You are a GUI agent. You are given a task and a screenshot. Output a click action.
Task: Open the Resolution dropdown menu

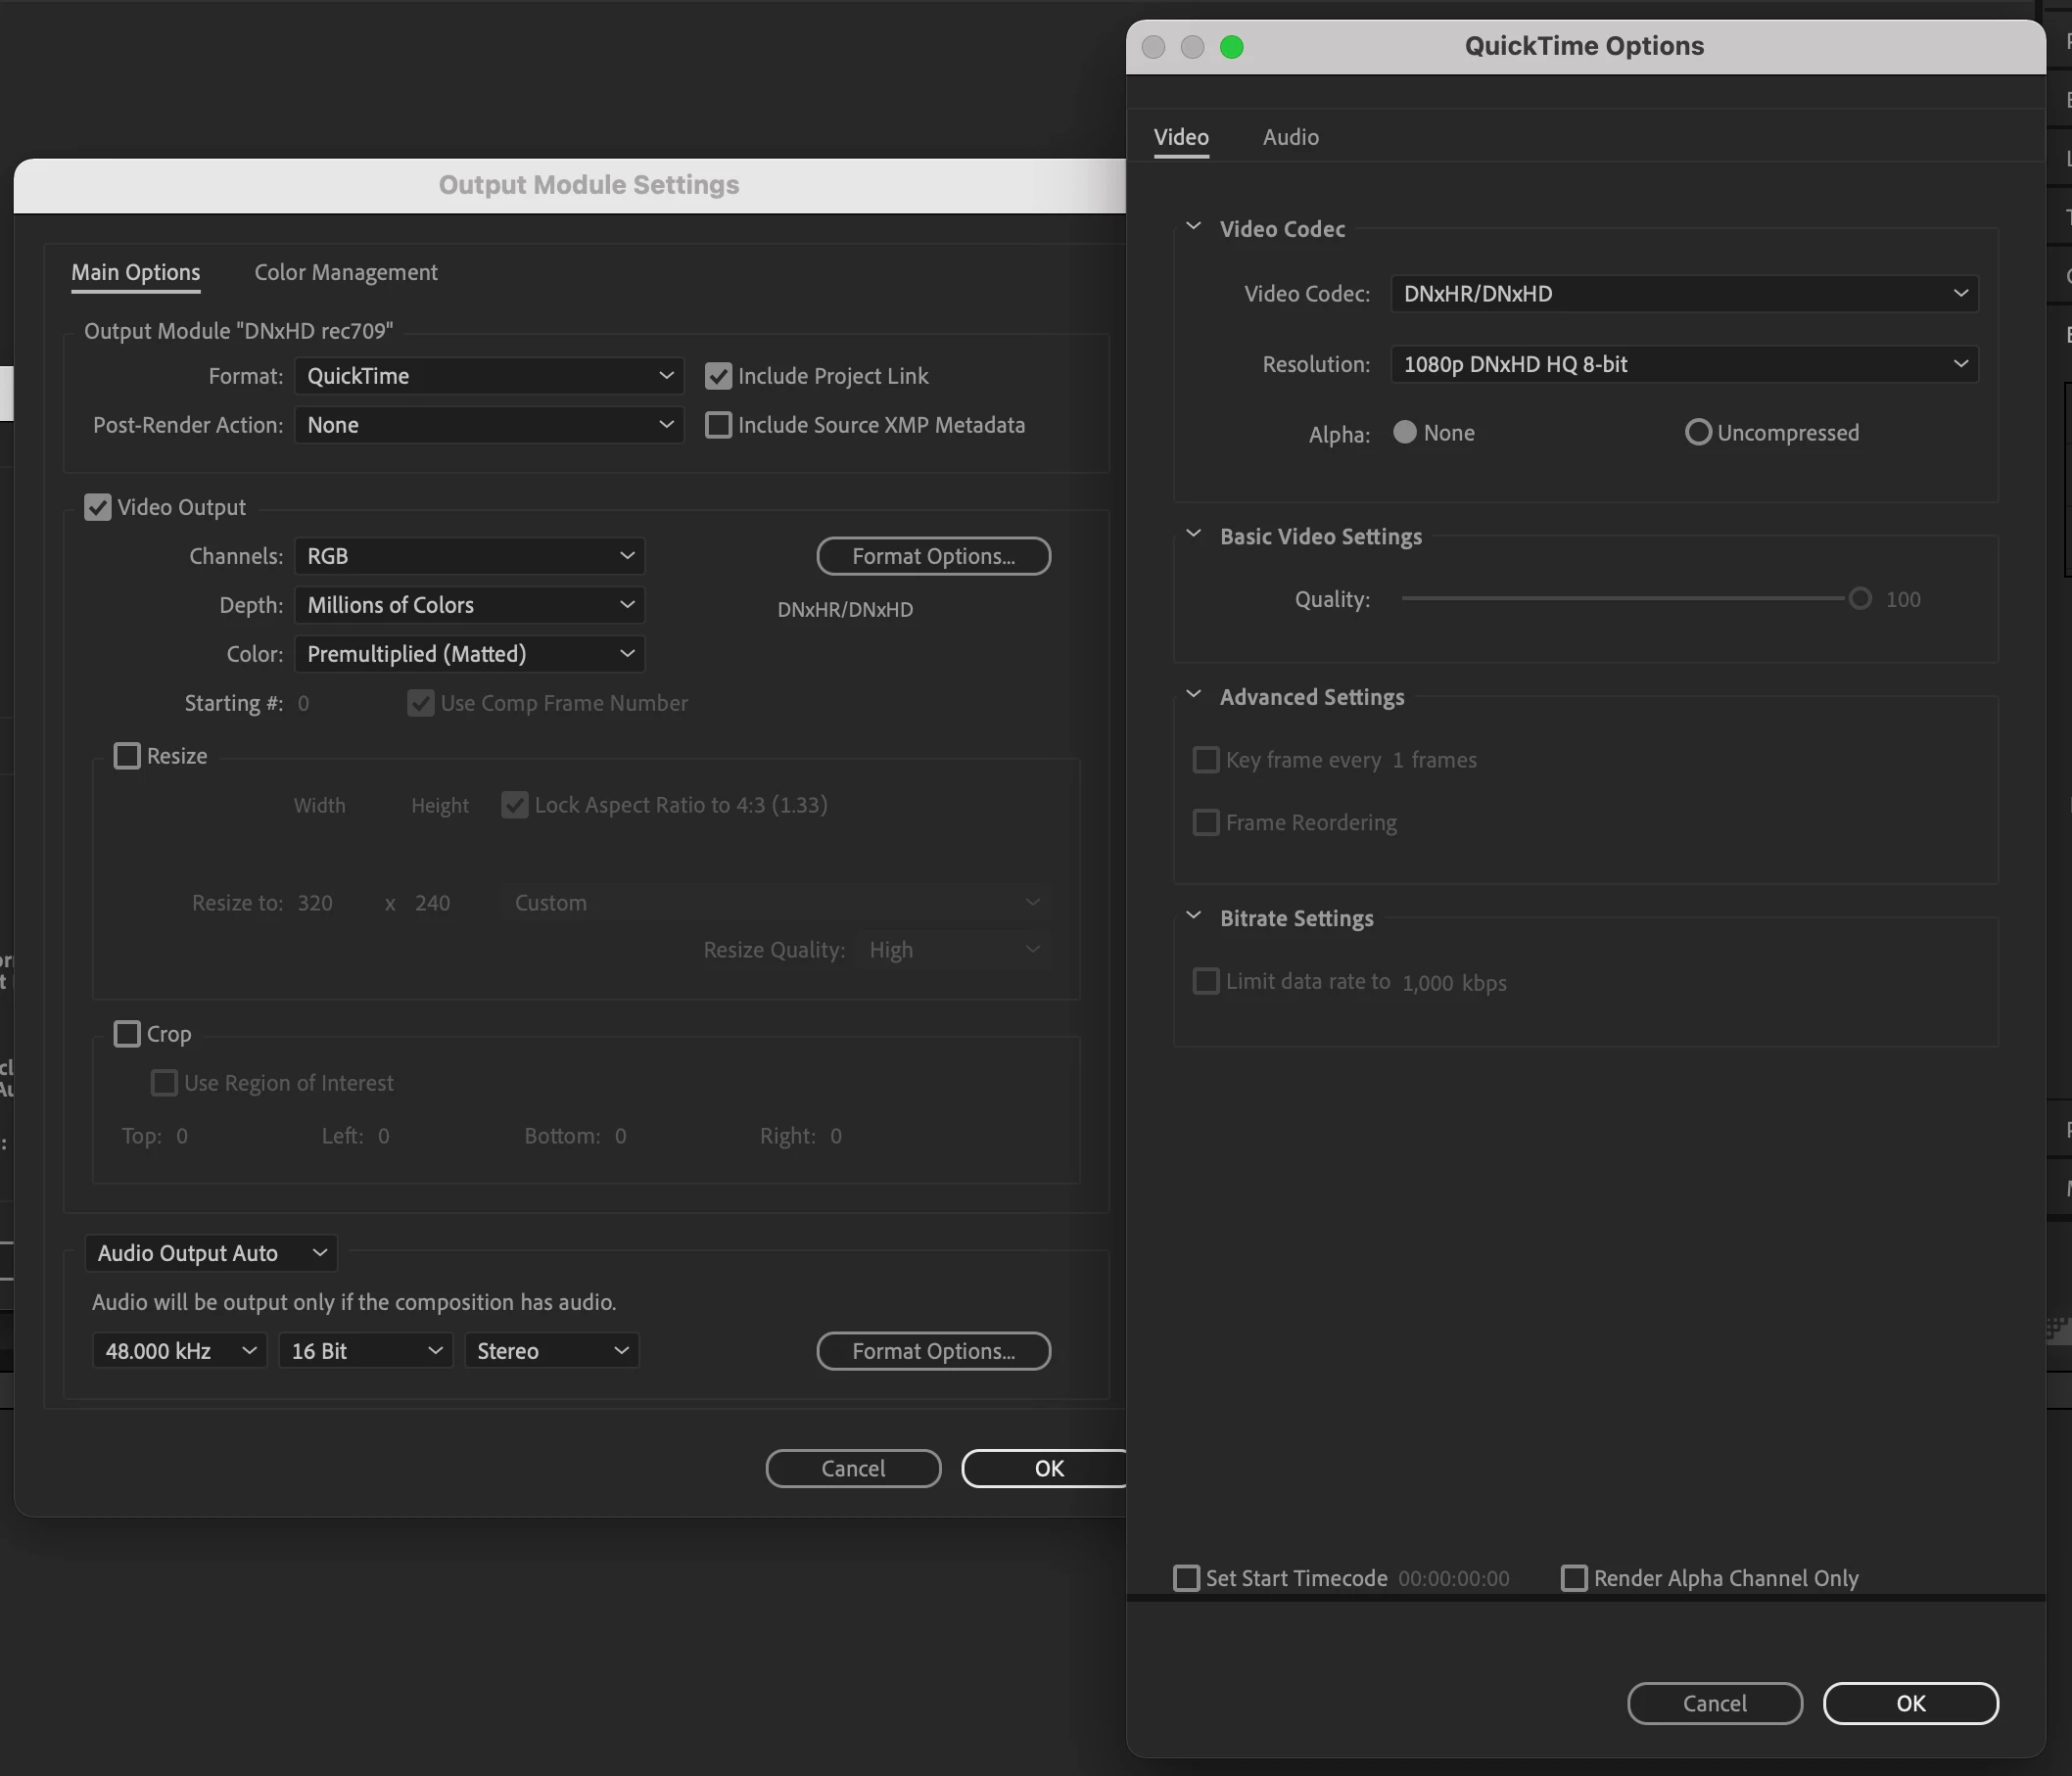pyautogui.click(x=1683, y=364)
